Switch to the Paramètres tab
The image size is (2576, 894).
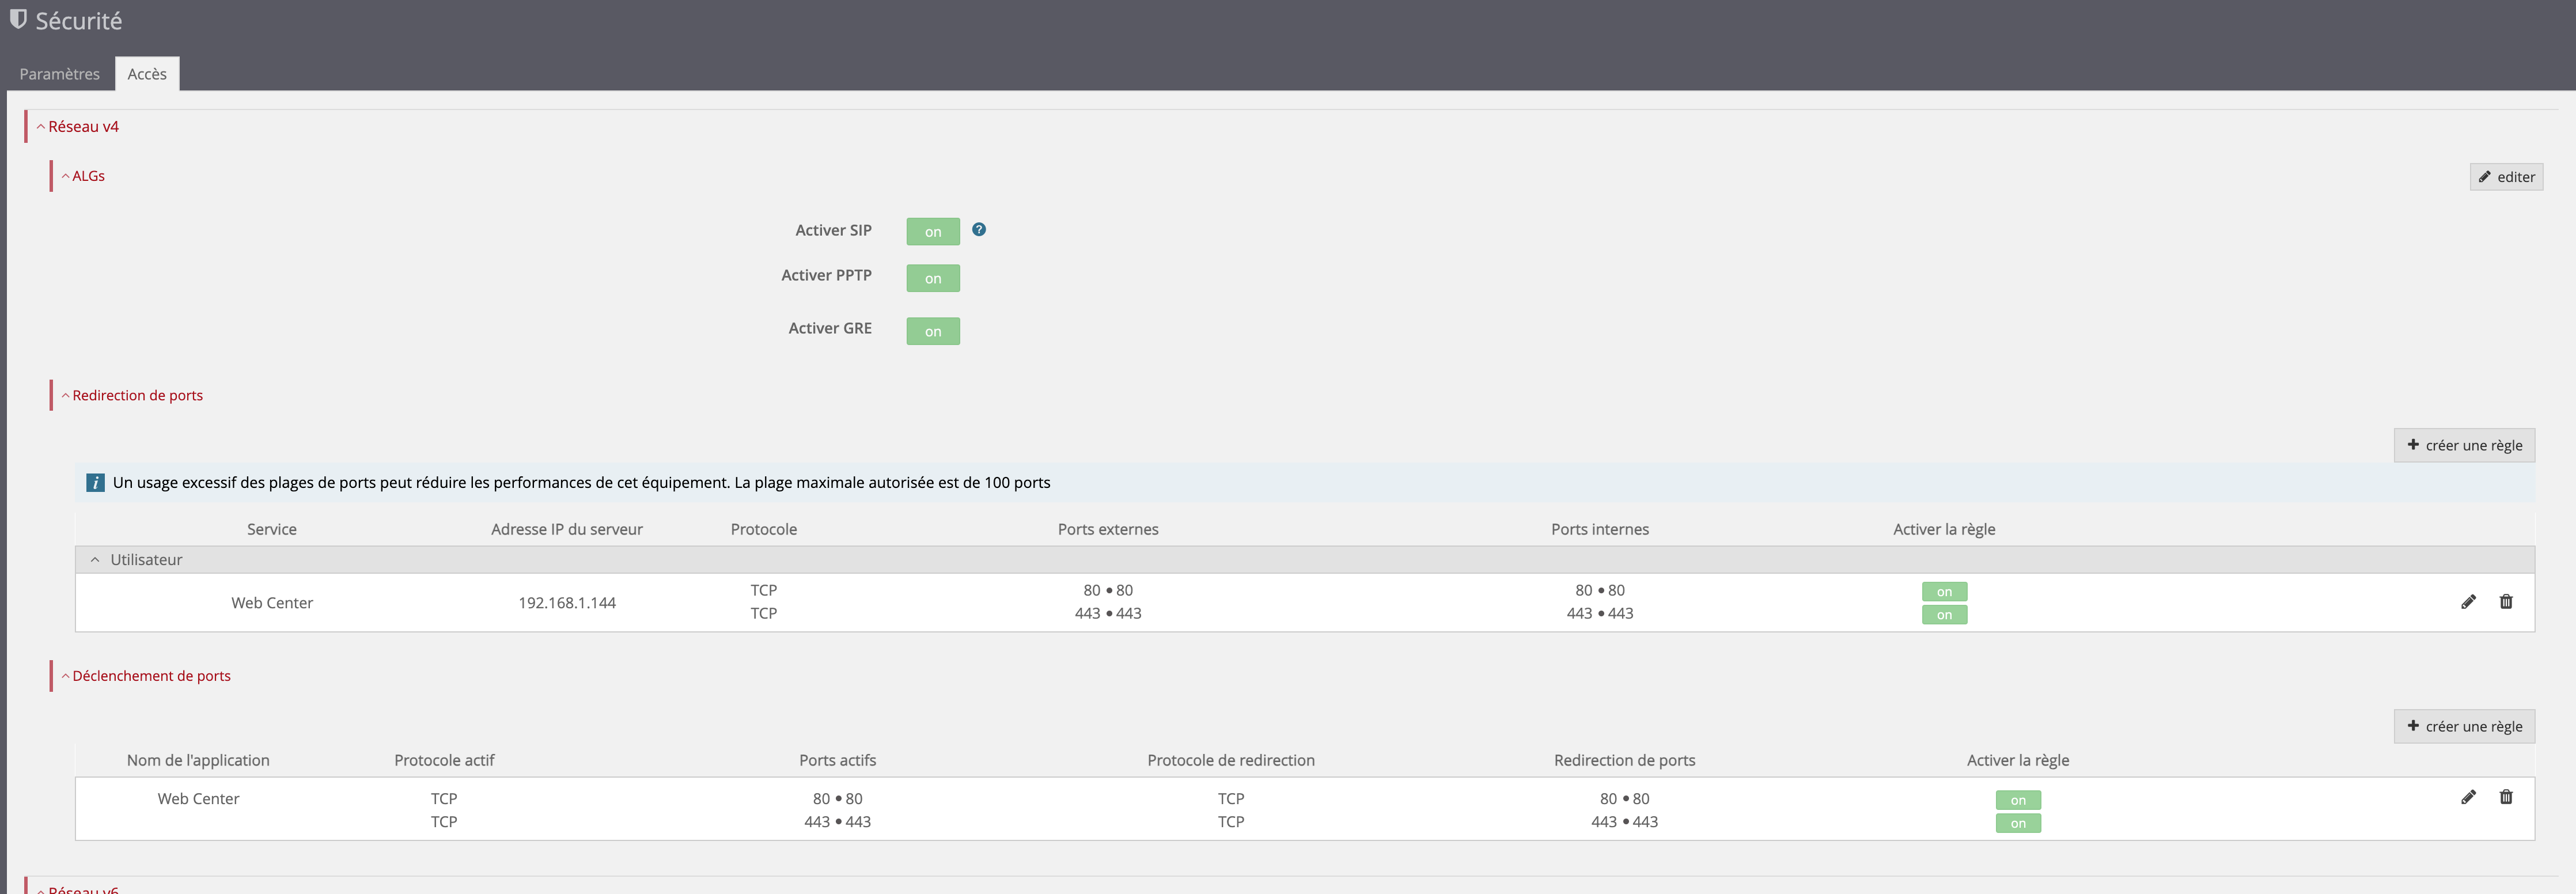tap(59, 74)
